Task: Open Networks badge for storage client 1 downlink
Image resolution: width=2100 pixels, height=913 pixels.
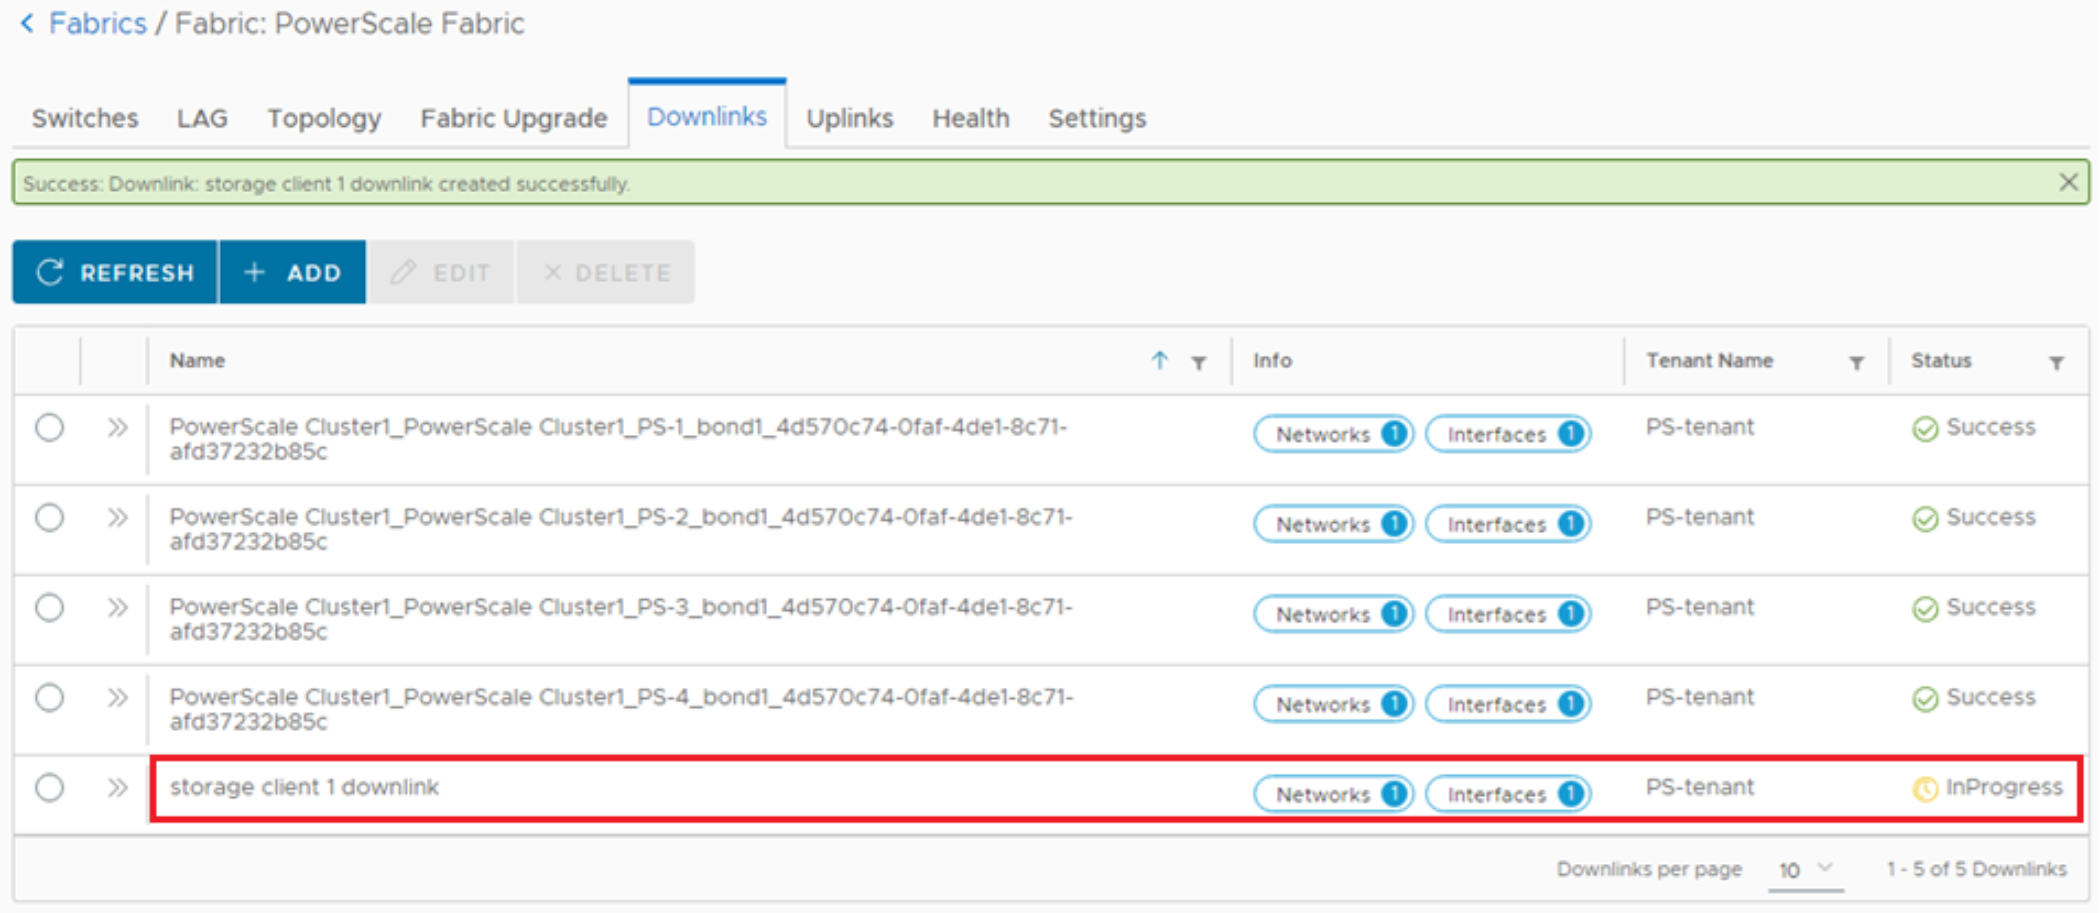Action: tap(1333, 794)
